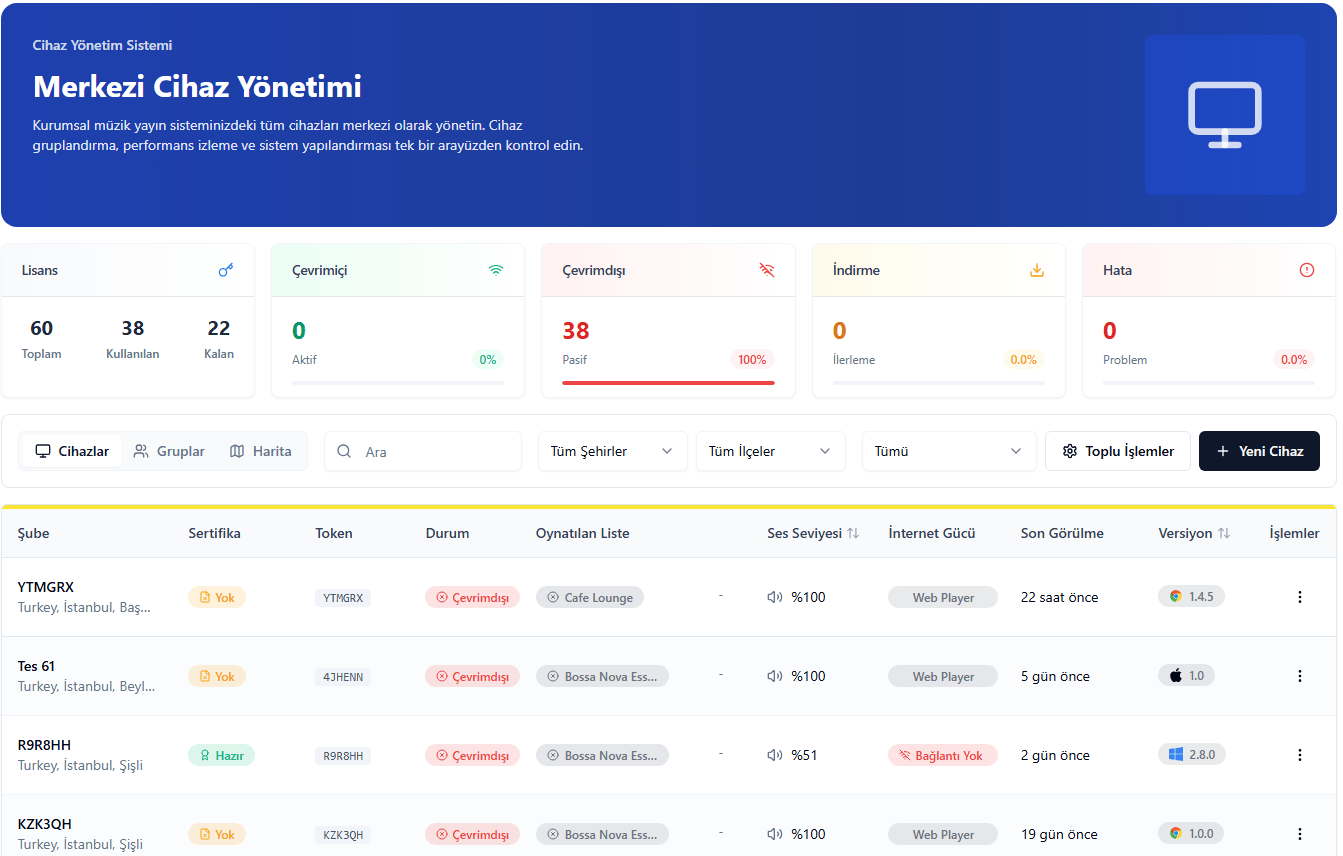This screenshot has width=1343, height=856.
Task: Click the İndirme download icon
Action: pos(1037,270)
